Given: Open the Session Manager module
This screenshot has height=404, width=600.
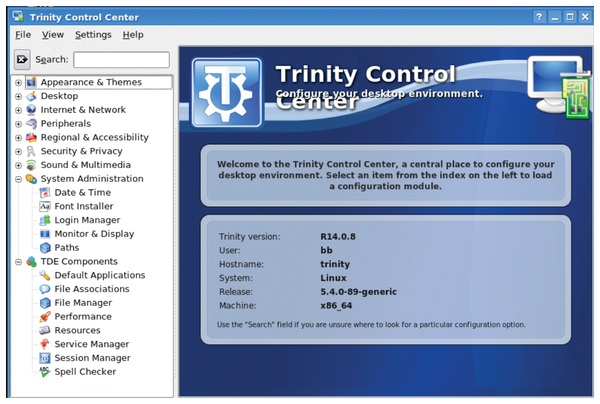Looking at the screenshot, I should coord(92,358).
